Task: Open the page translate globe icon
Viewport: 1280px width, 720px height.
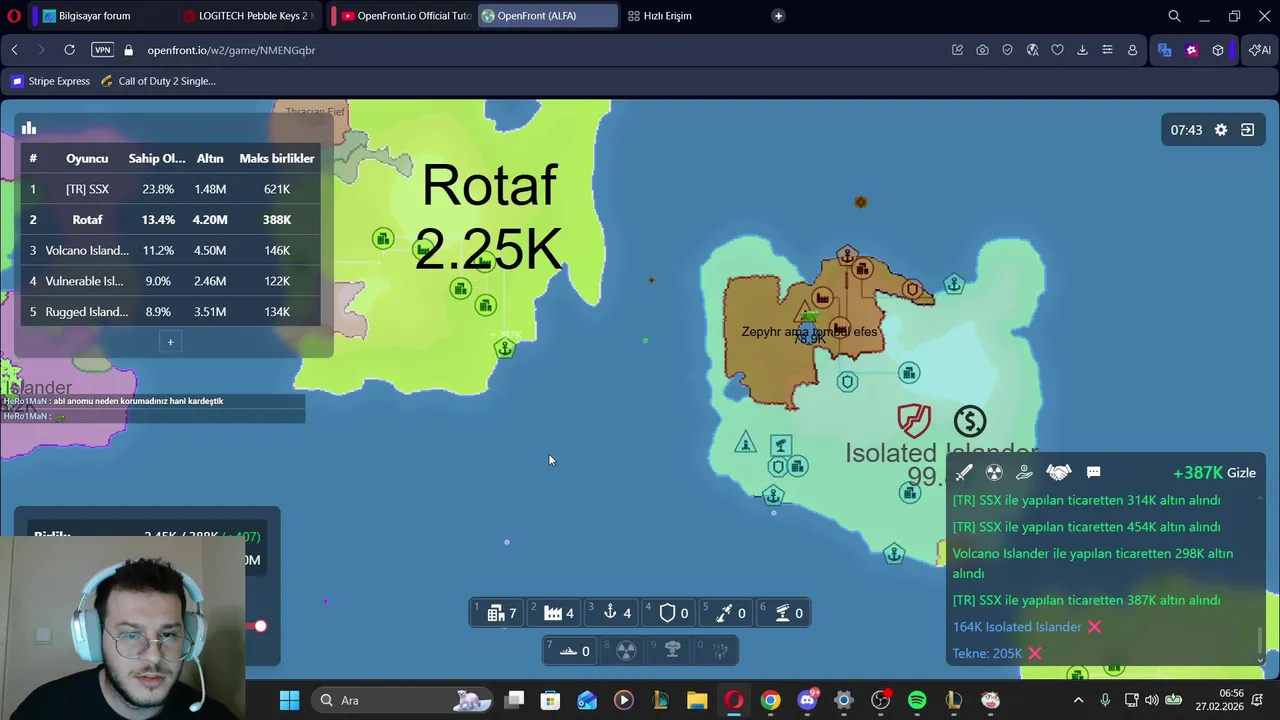Action: coord(1032,50)
